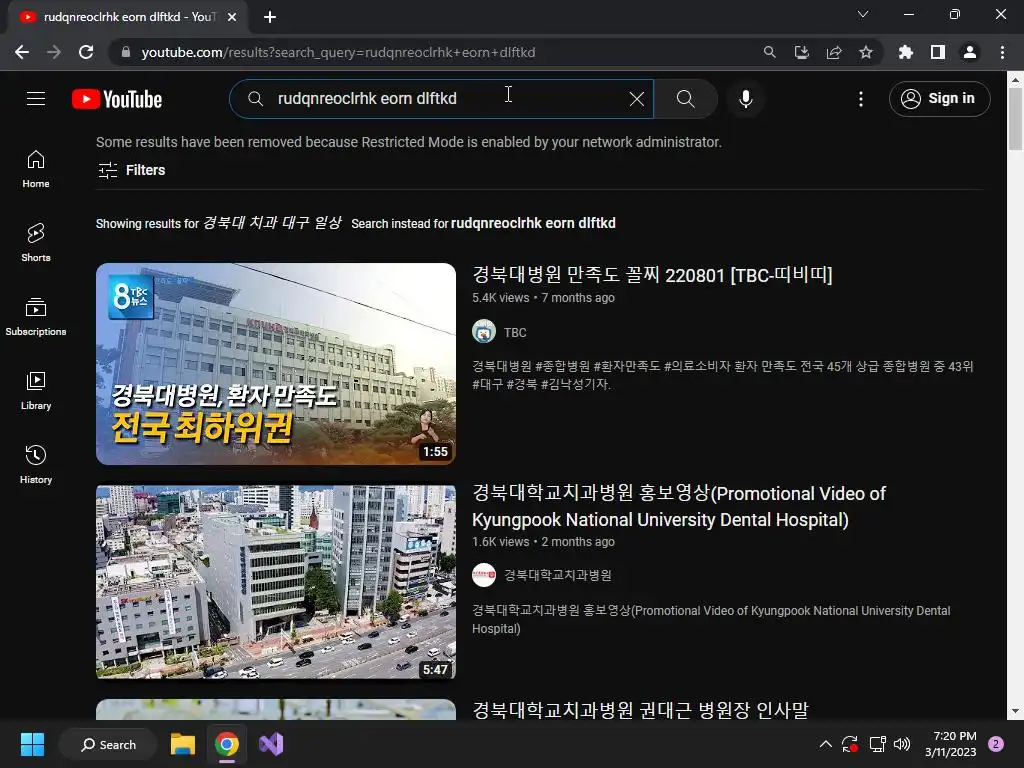Viewport: 1024px width, 768px height.
Task: Open Chrome extensions puzzle icon
Action: (906, 52)
